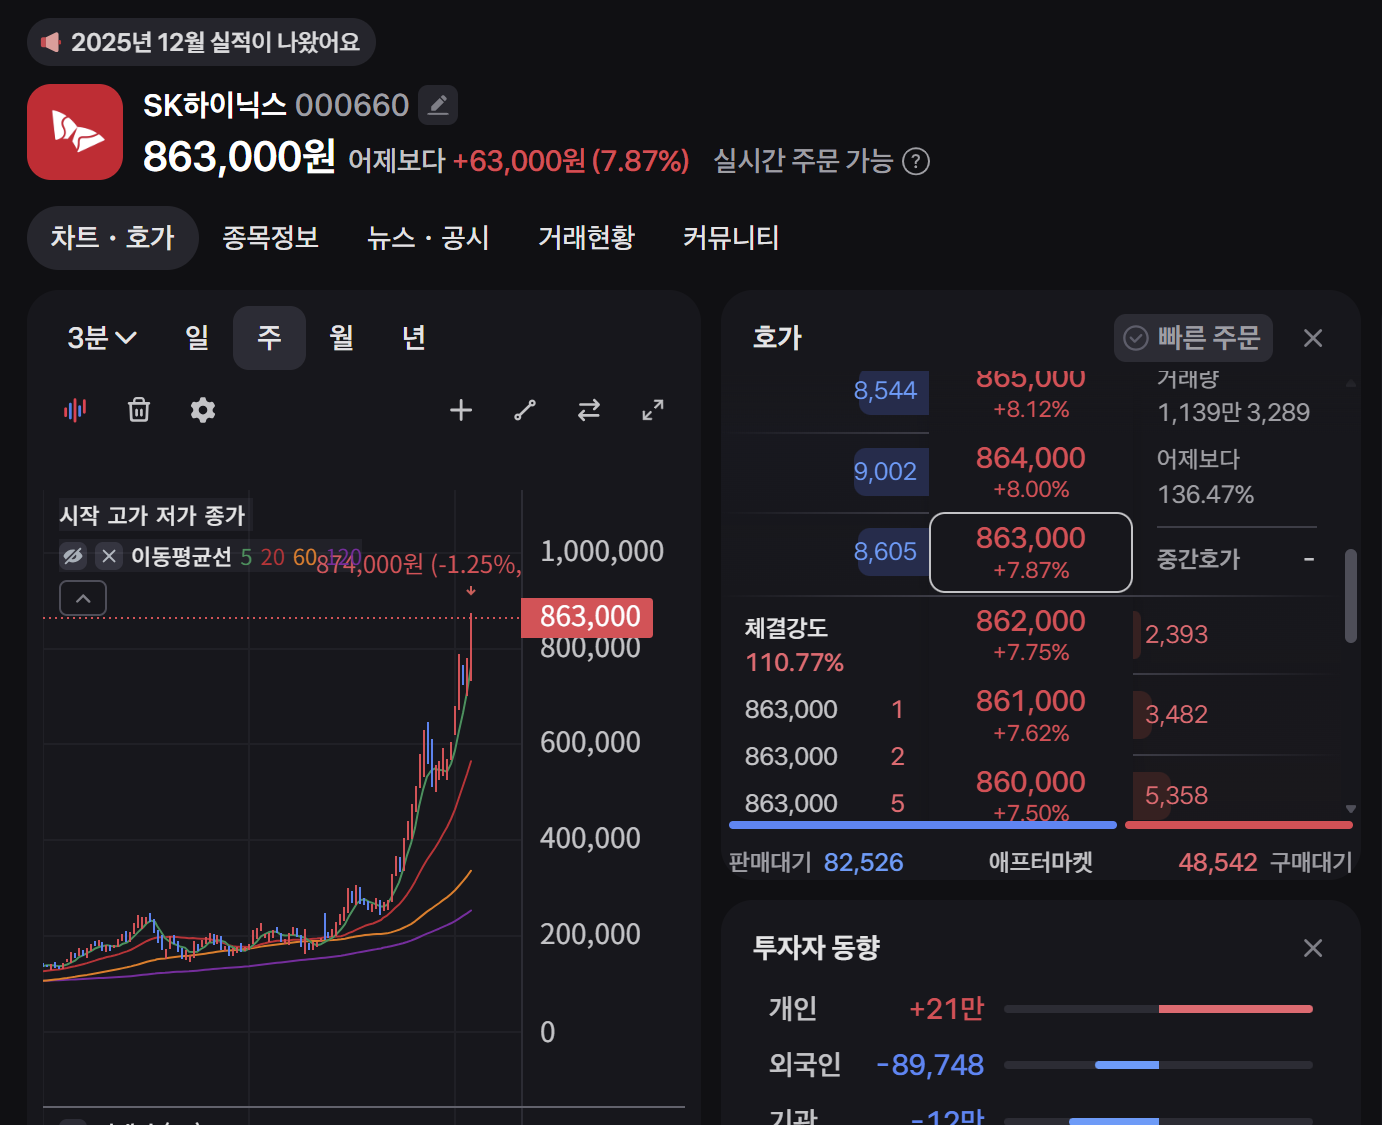Click the 호가 panel vertical scrollbar thumb

1351,596
